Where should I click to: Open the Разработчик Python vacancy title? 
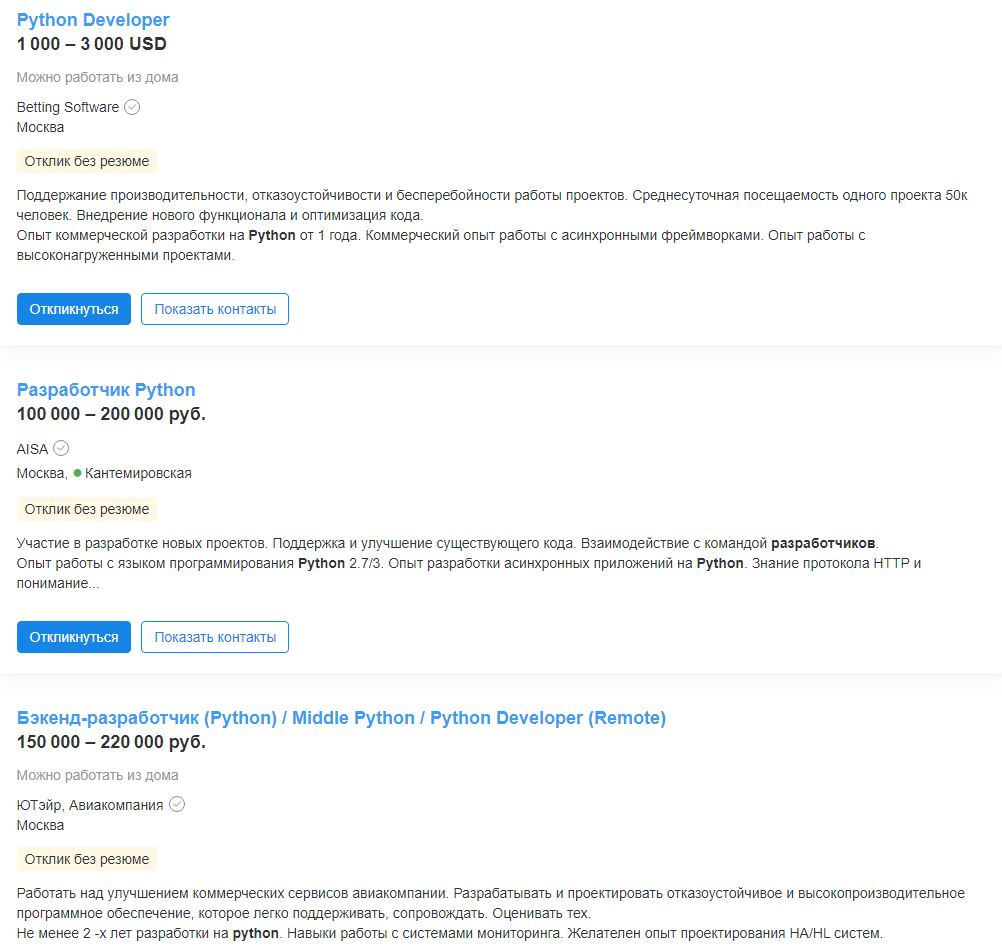pos(106,390)
